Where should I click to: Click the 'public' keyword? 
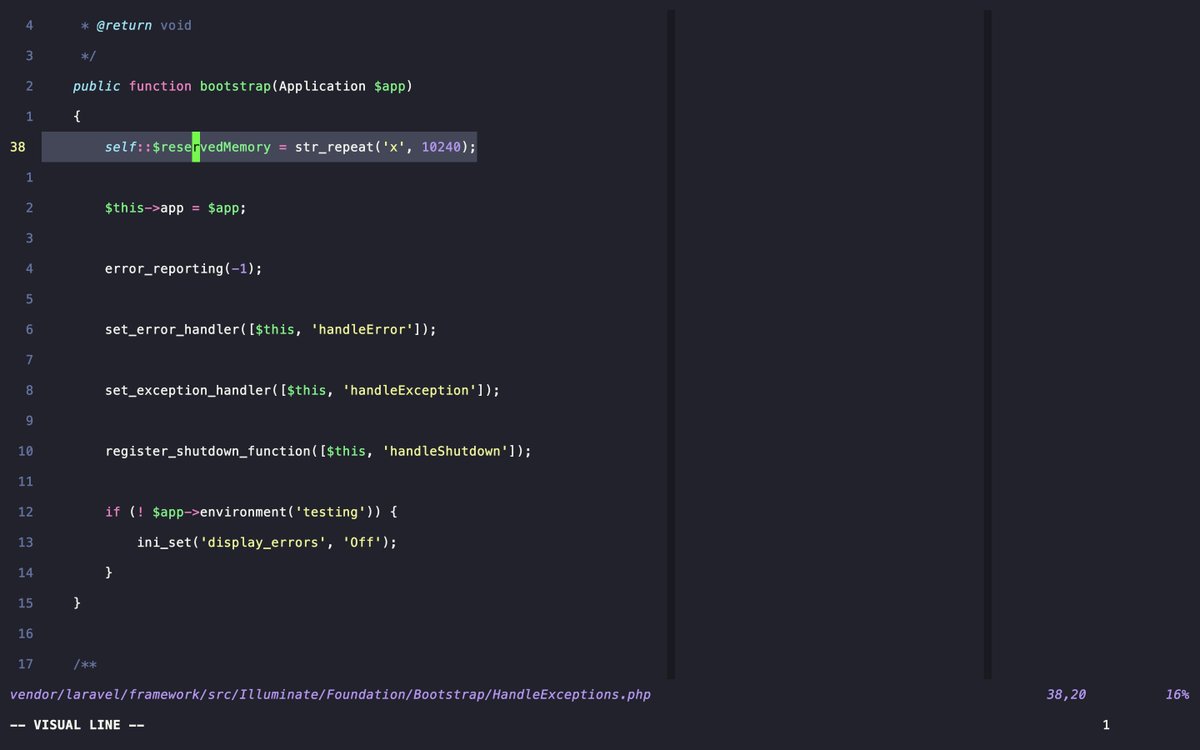(97, 86)
